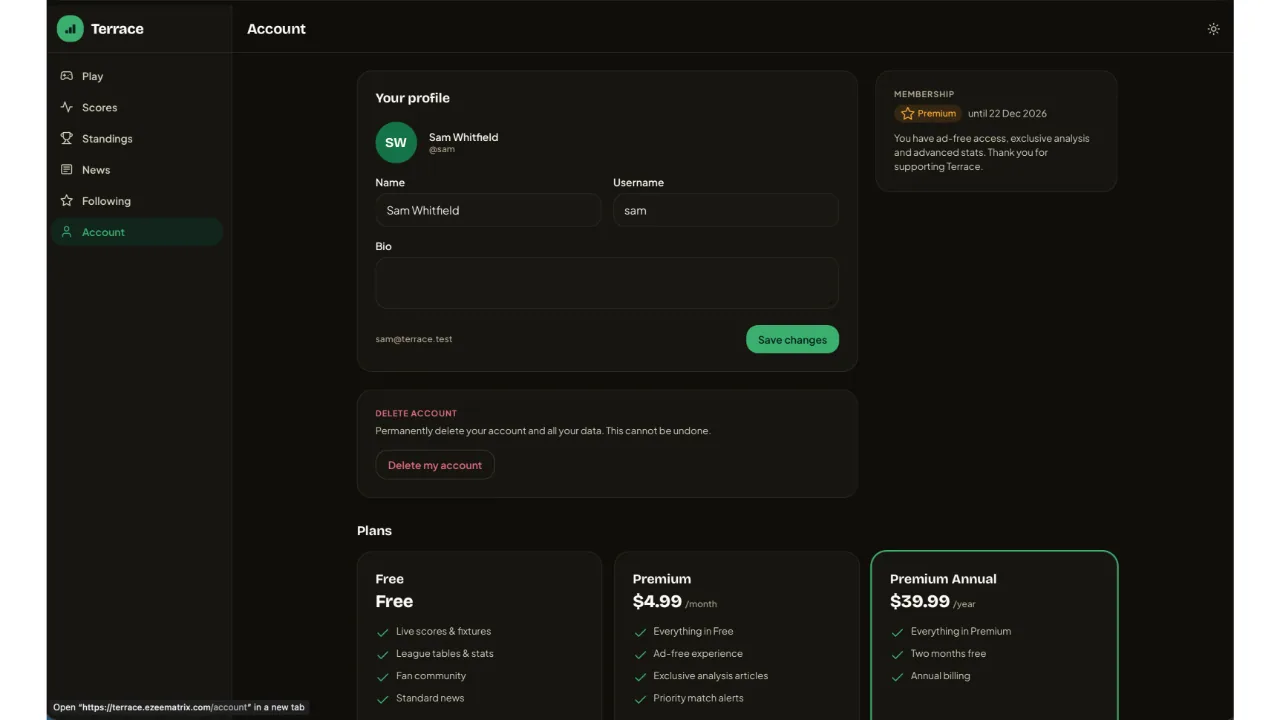Image resolution: width=1280 pixels, height=720 pixels.
Task: Click Delete my account button
Action: pyautogui.click(x=435, y=465)
